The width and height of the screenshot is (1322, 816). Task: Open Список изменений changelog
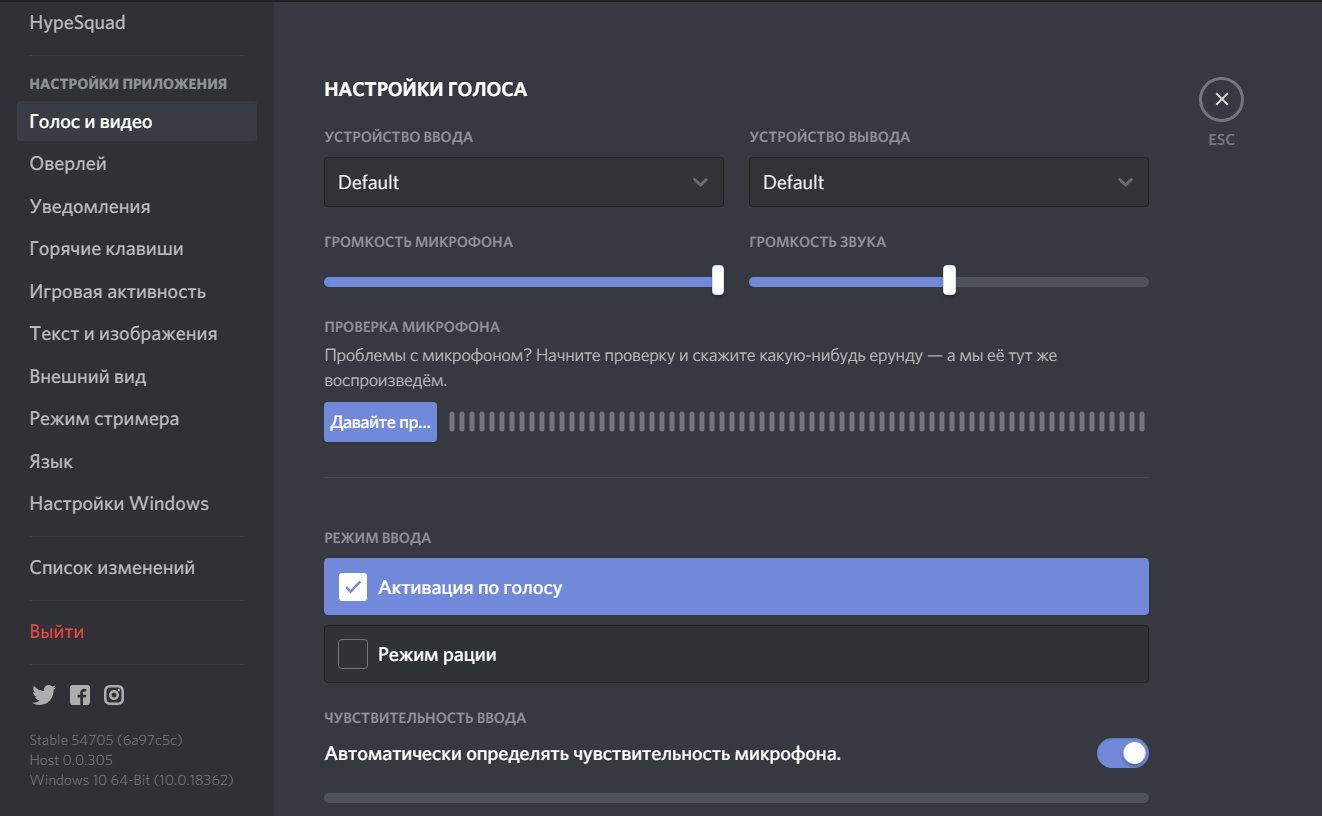coord(112,568)
